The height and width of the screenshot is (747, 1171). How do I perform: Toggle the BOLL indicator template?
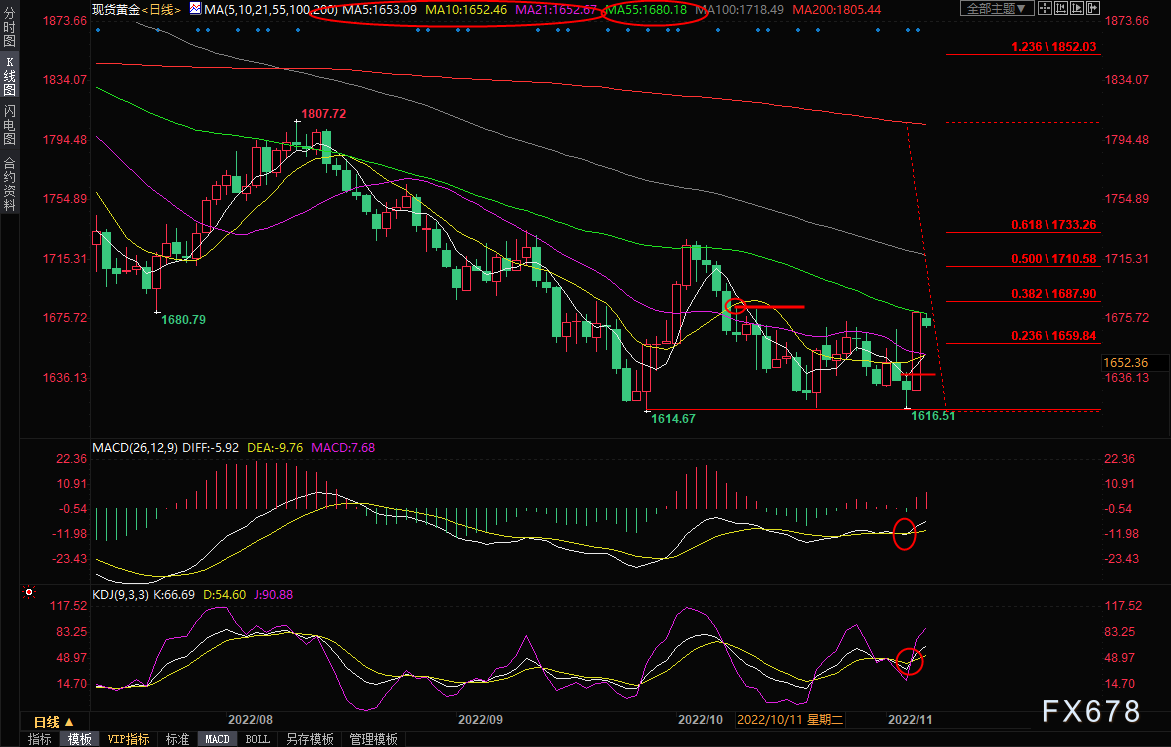pos(257,739)
